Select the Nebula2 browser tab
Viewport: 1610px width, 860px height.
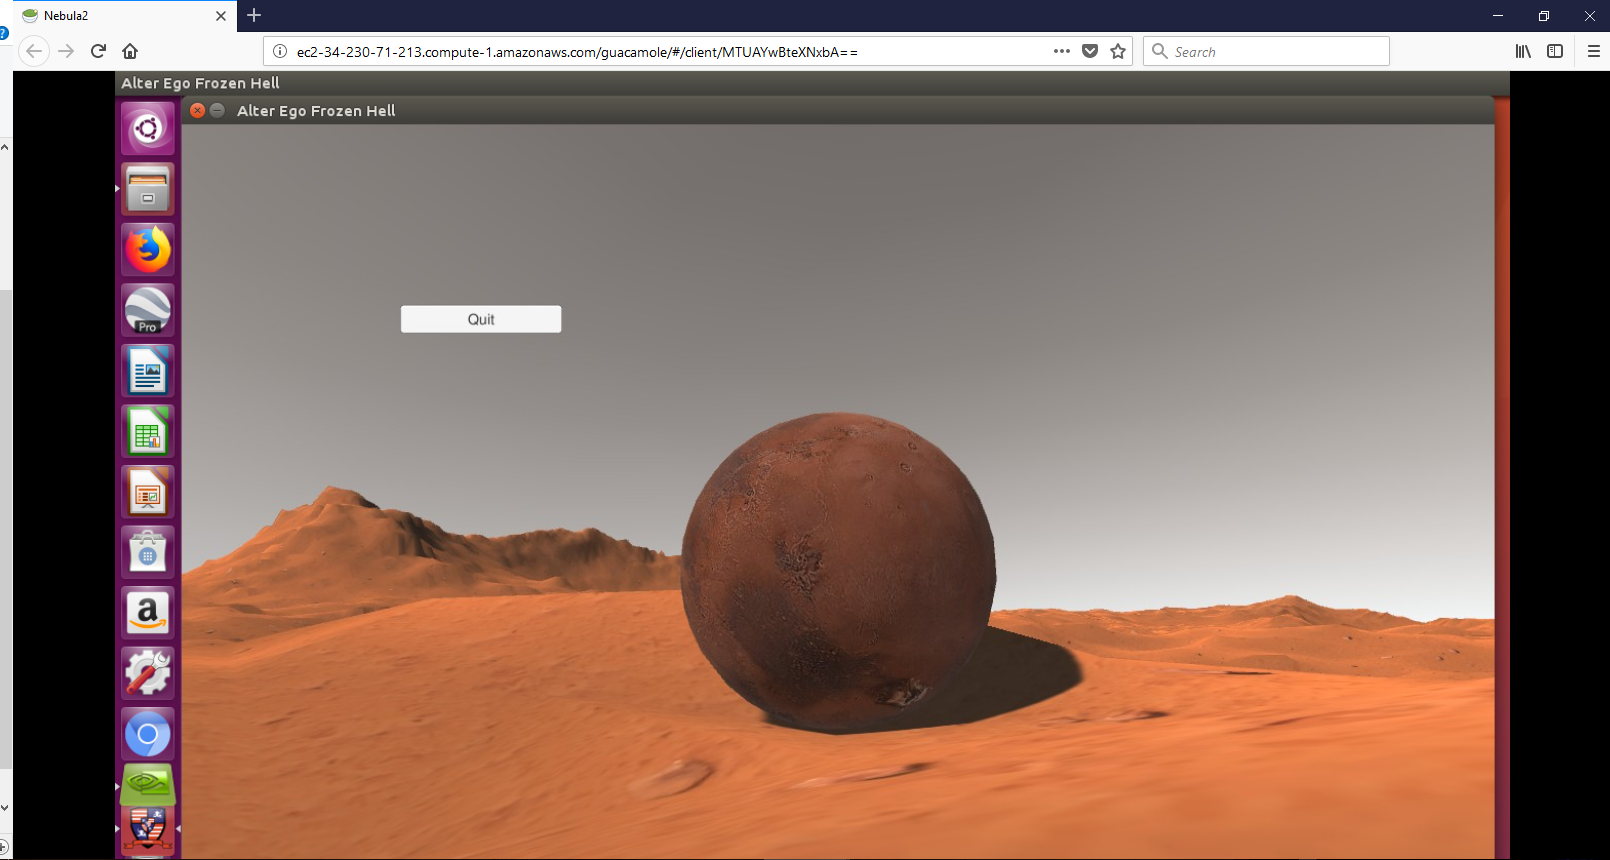[x=125, y=16]
